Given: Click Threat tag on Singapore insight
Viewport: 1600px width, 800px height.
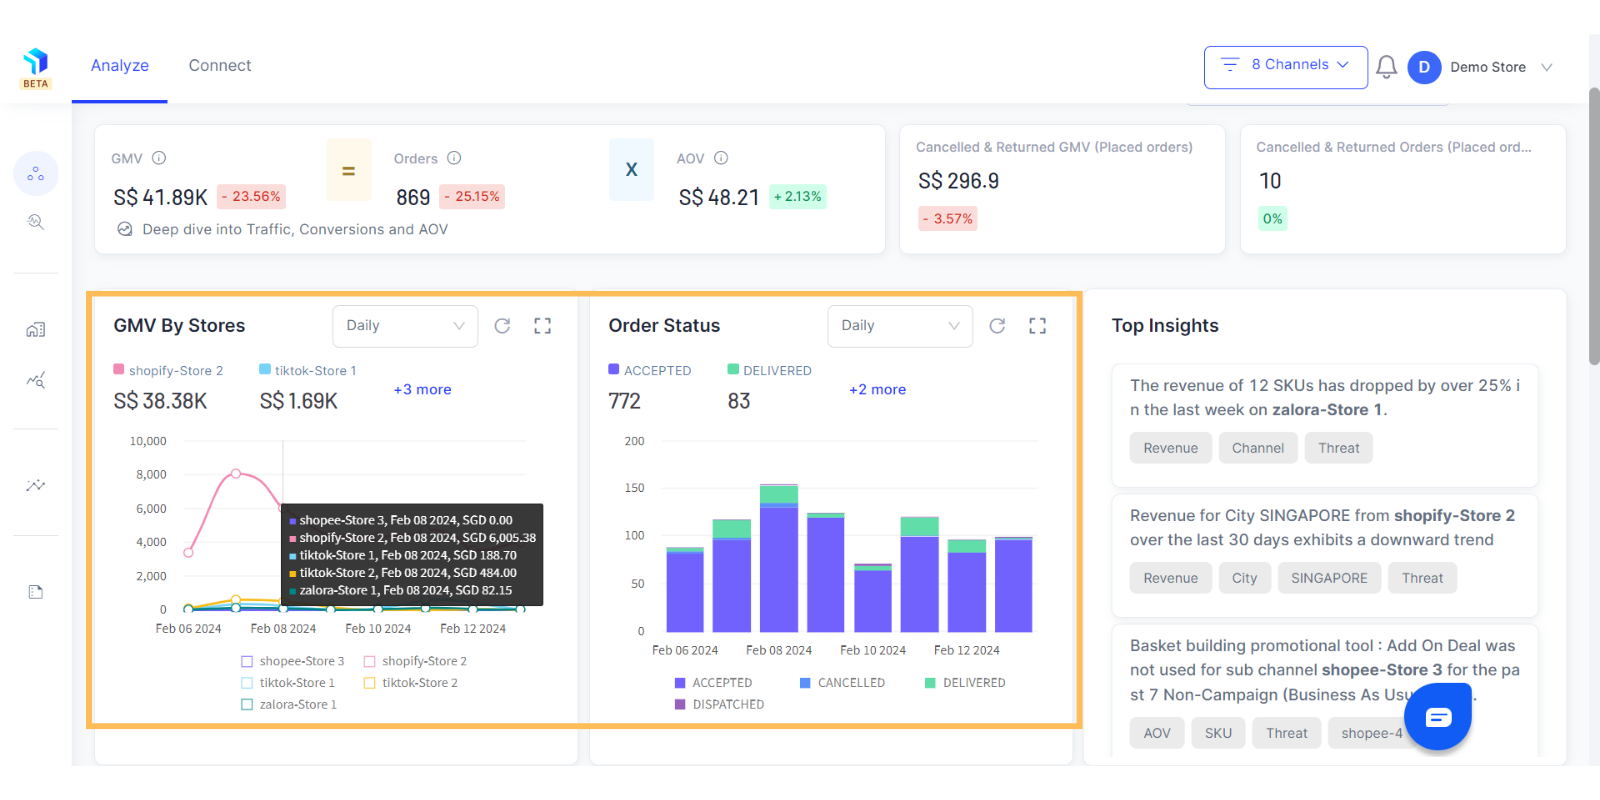Looking at the screenshot, I should (x=1422, y=578).
